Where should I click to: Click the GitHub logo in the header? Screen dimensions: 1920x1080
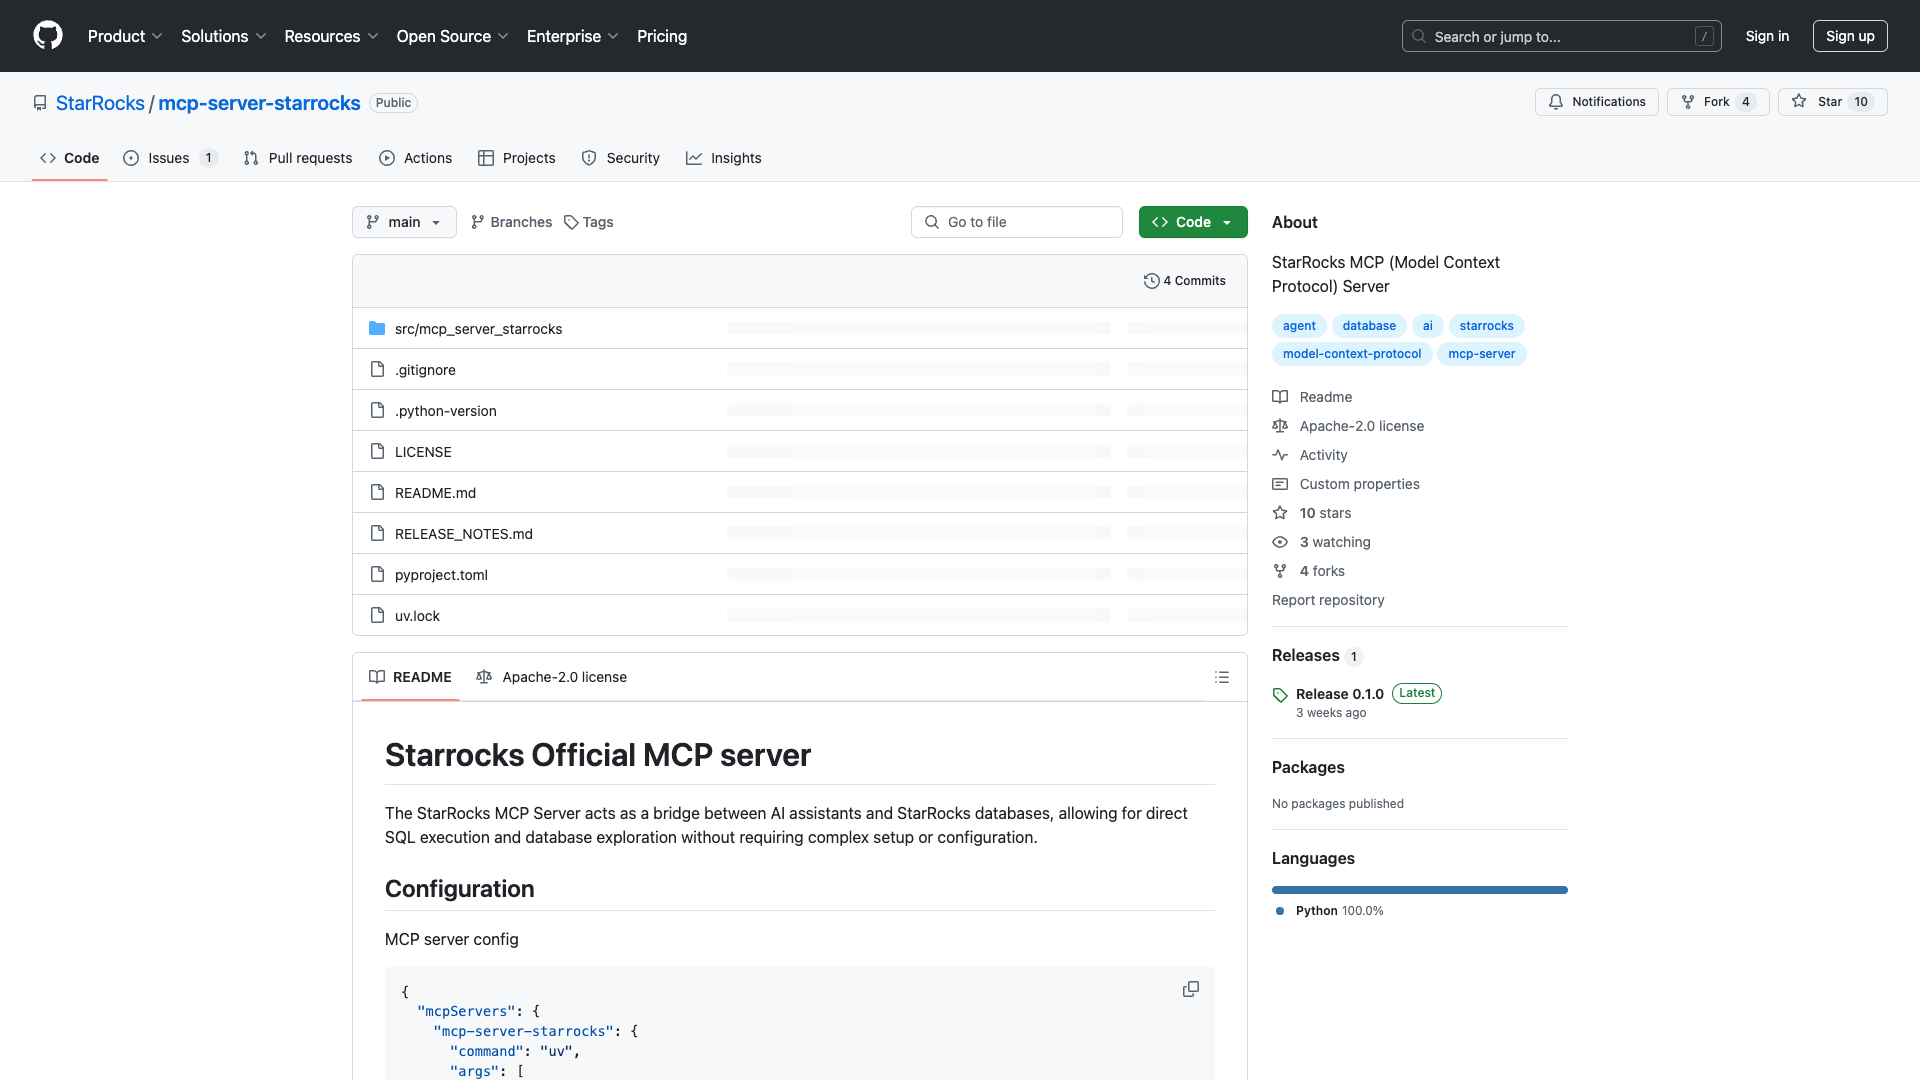[x=48, y=36]
